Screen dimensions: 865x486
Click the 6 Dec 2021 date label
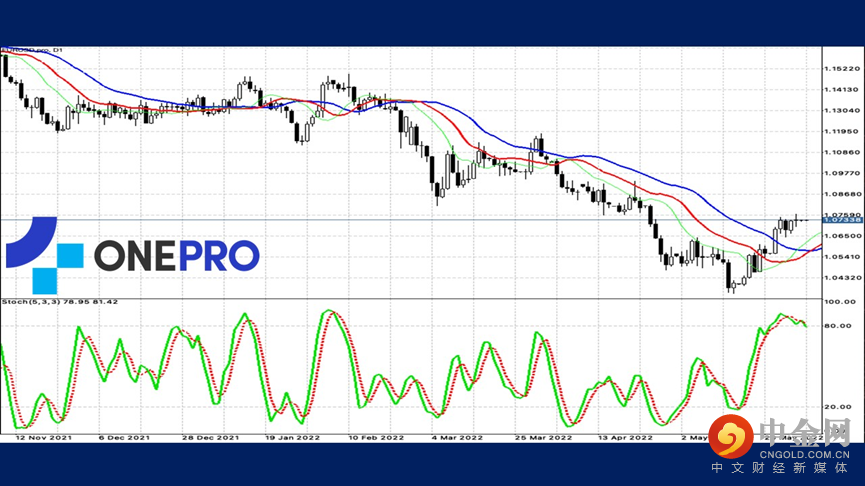click(124, 437)
